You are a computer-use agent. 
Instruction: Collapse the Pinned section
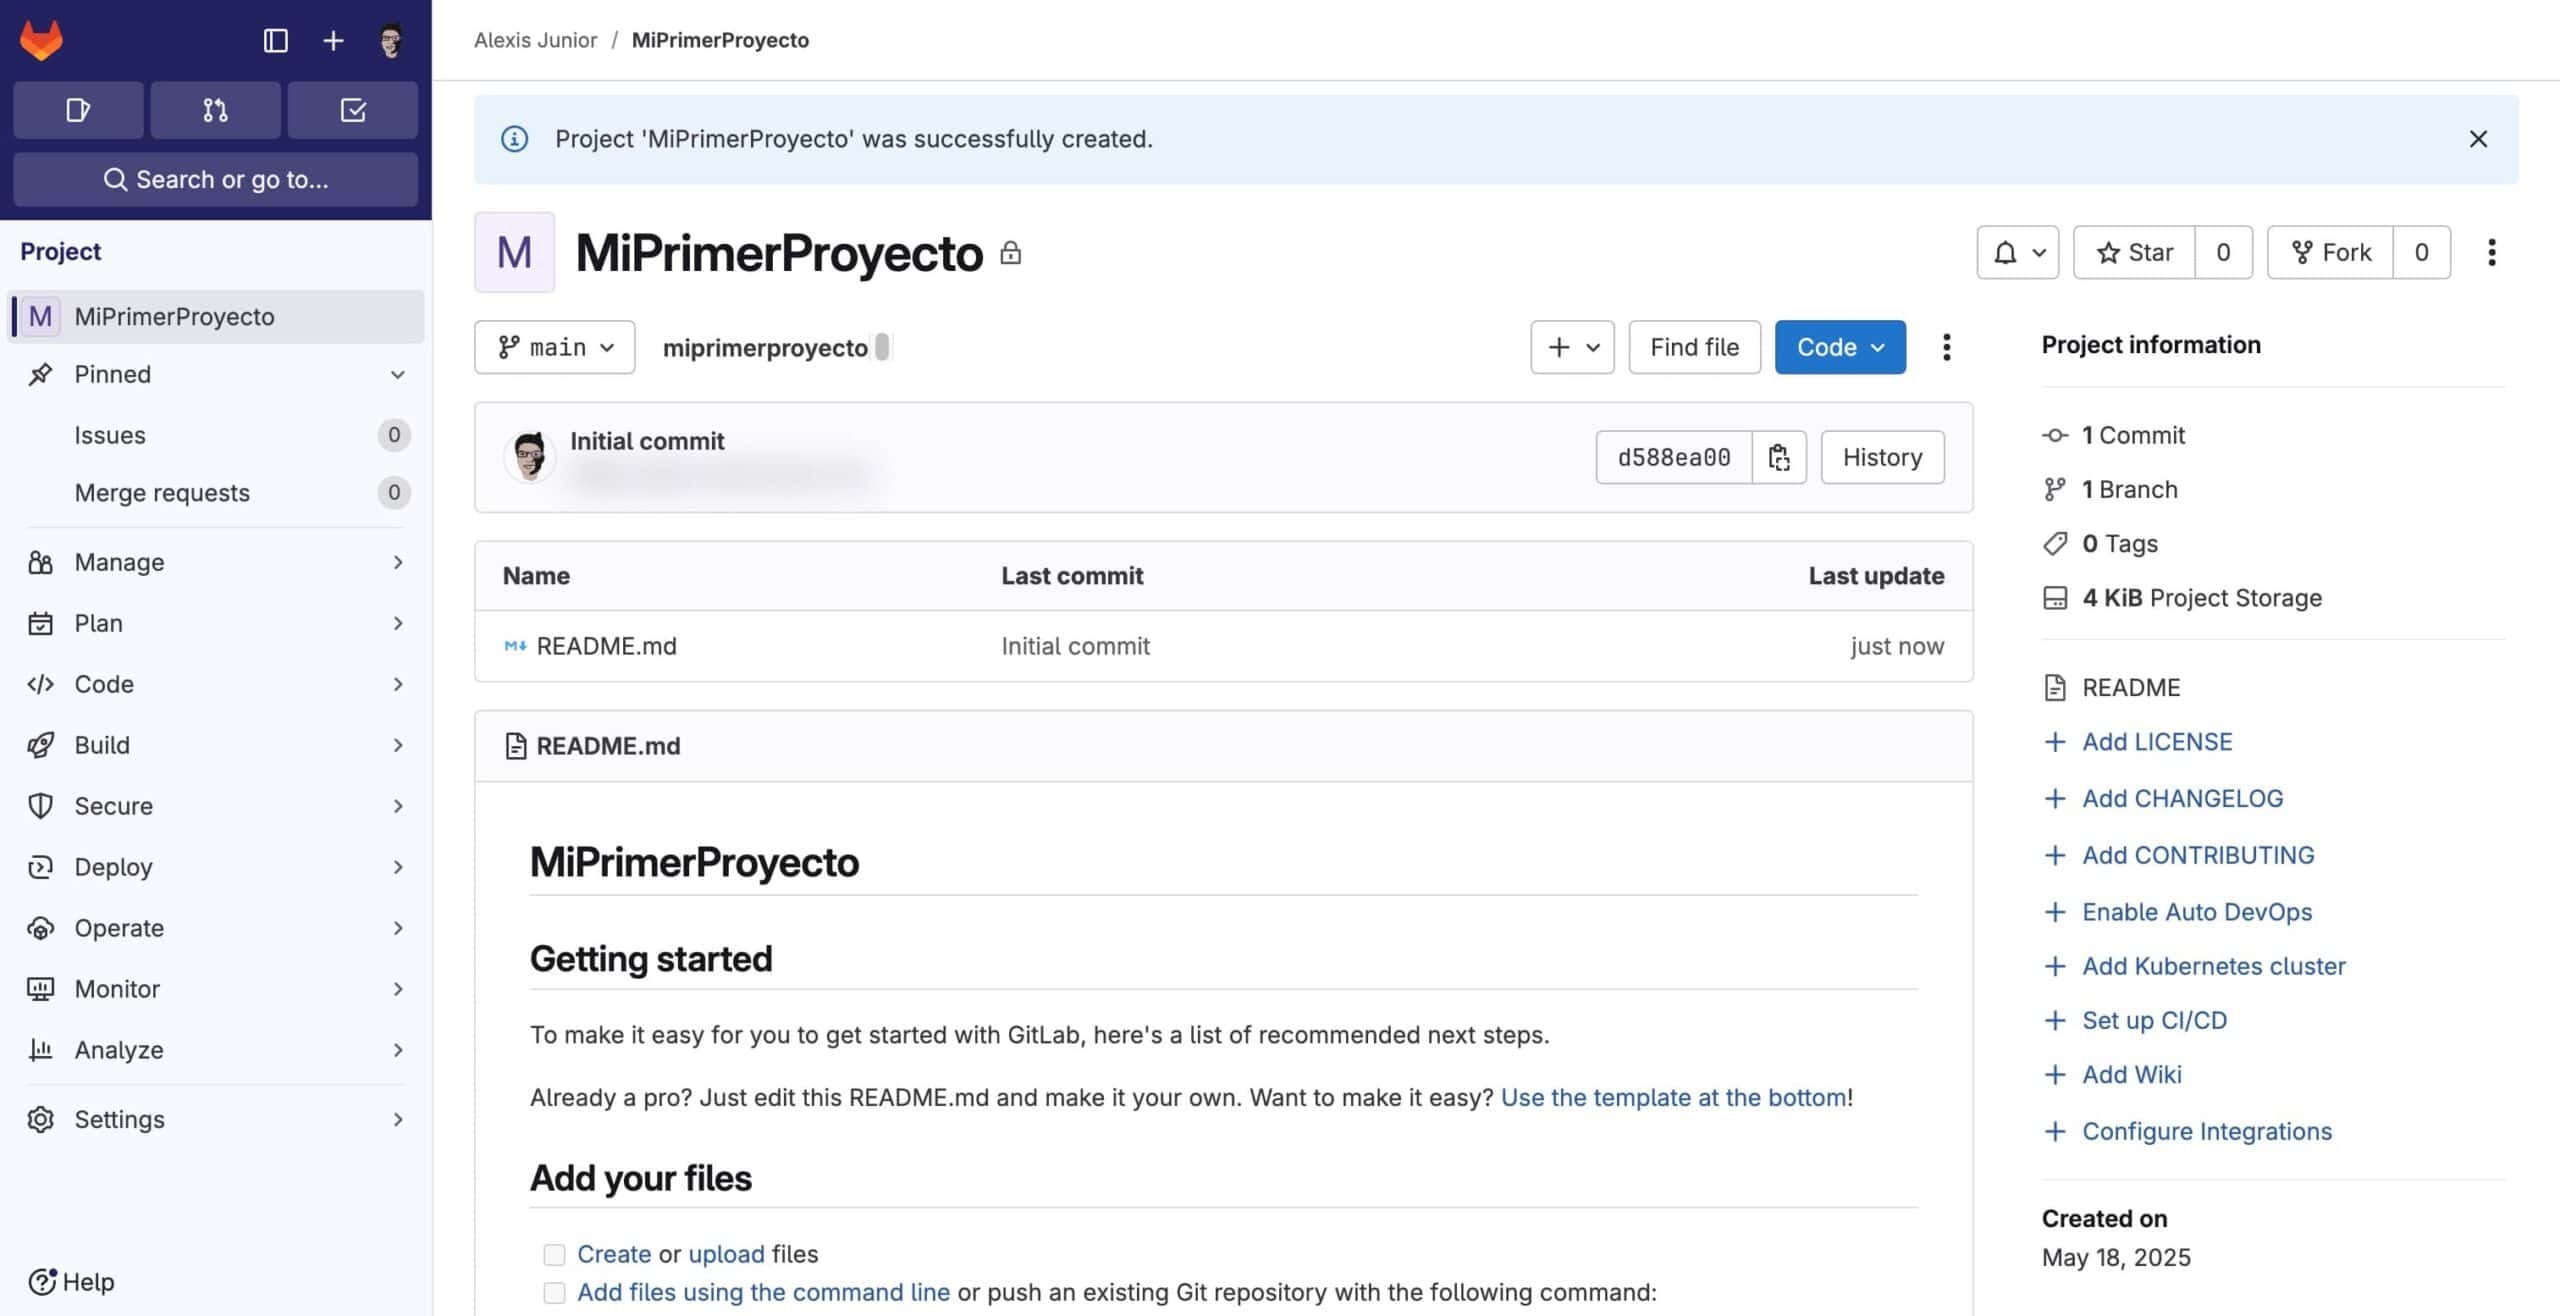click(x=398, y=374)
